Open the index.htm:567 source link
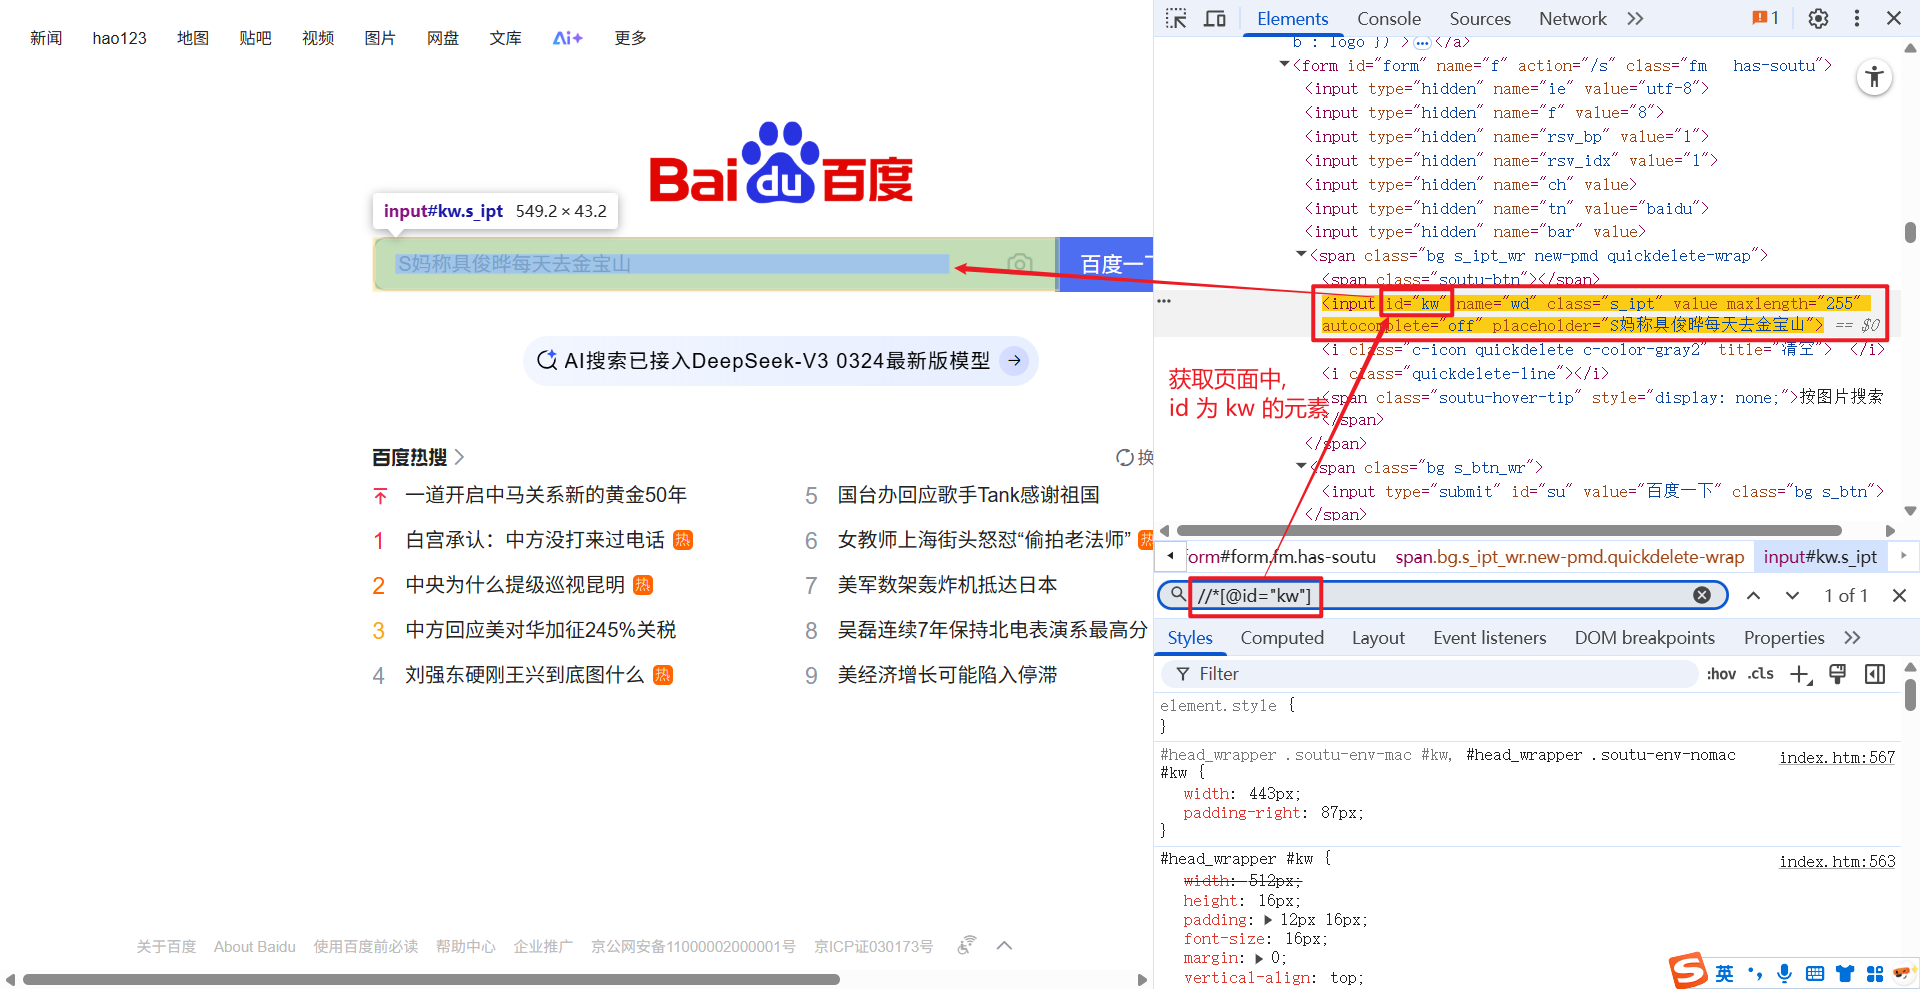This screenshot has height=989, width=1920. 1837,757
